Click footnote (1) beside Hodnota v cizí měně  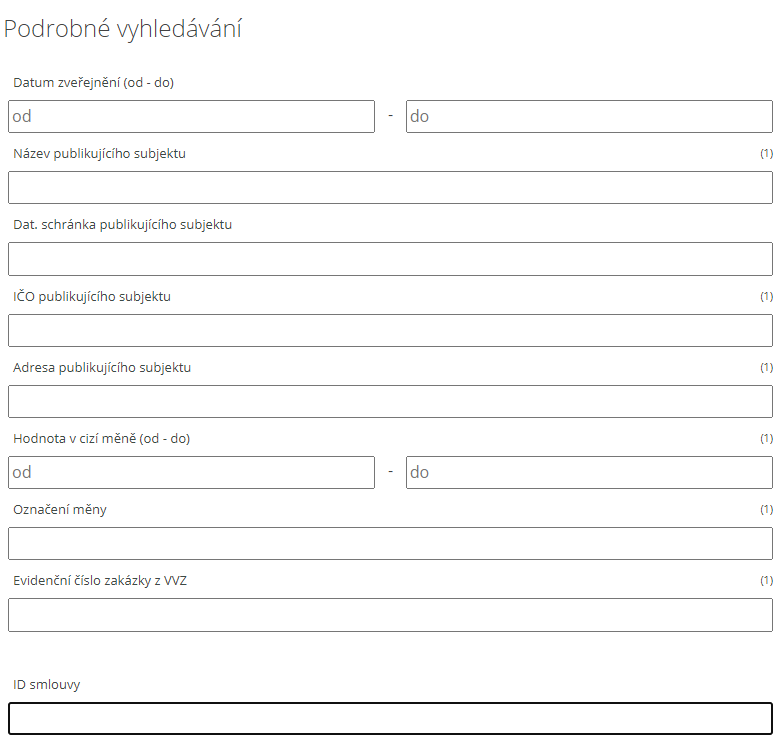pos(766,439)
